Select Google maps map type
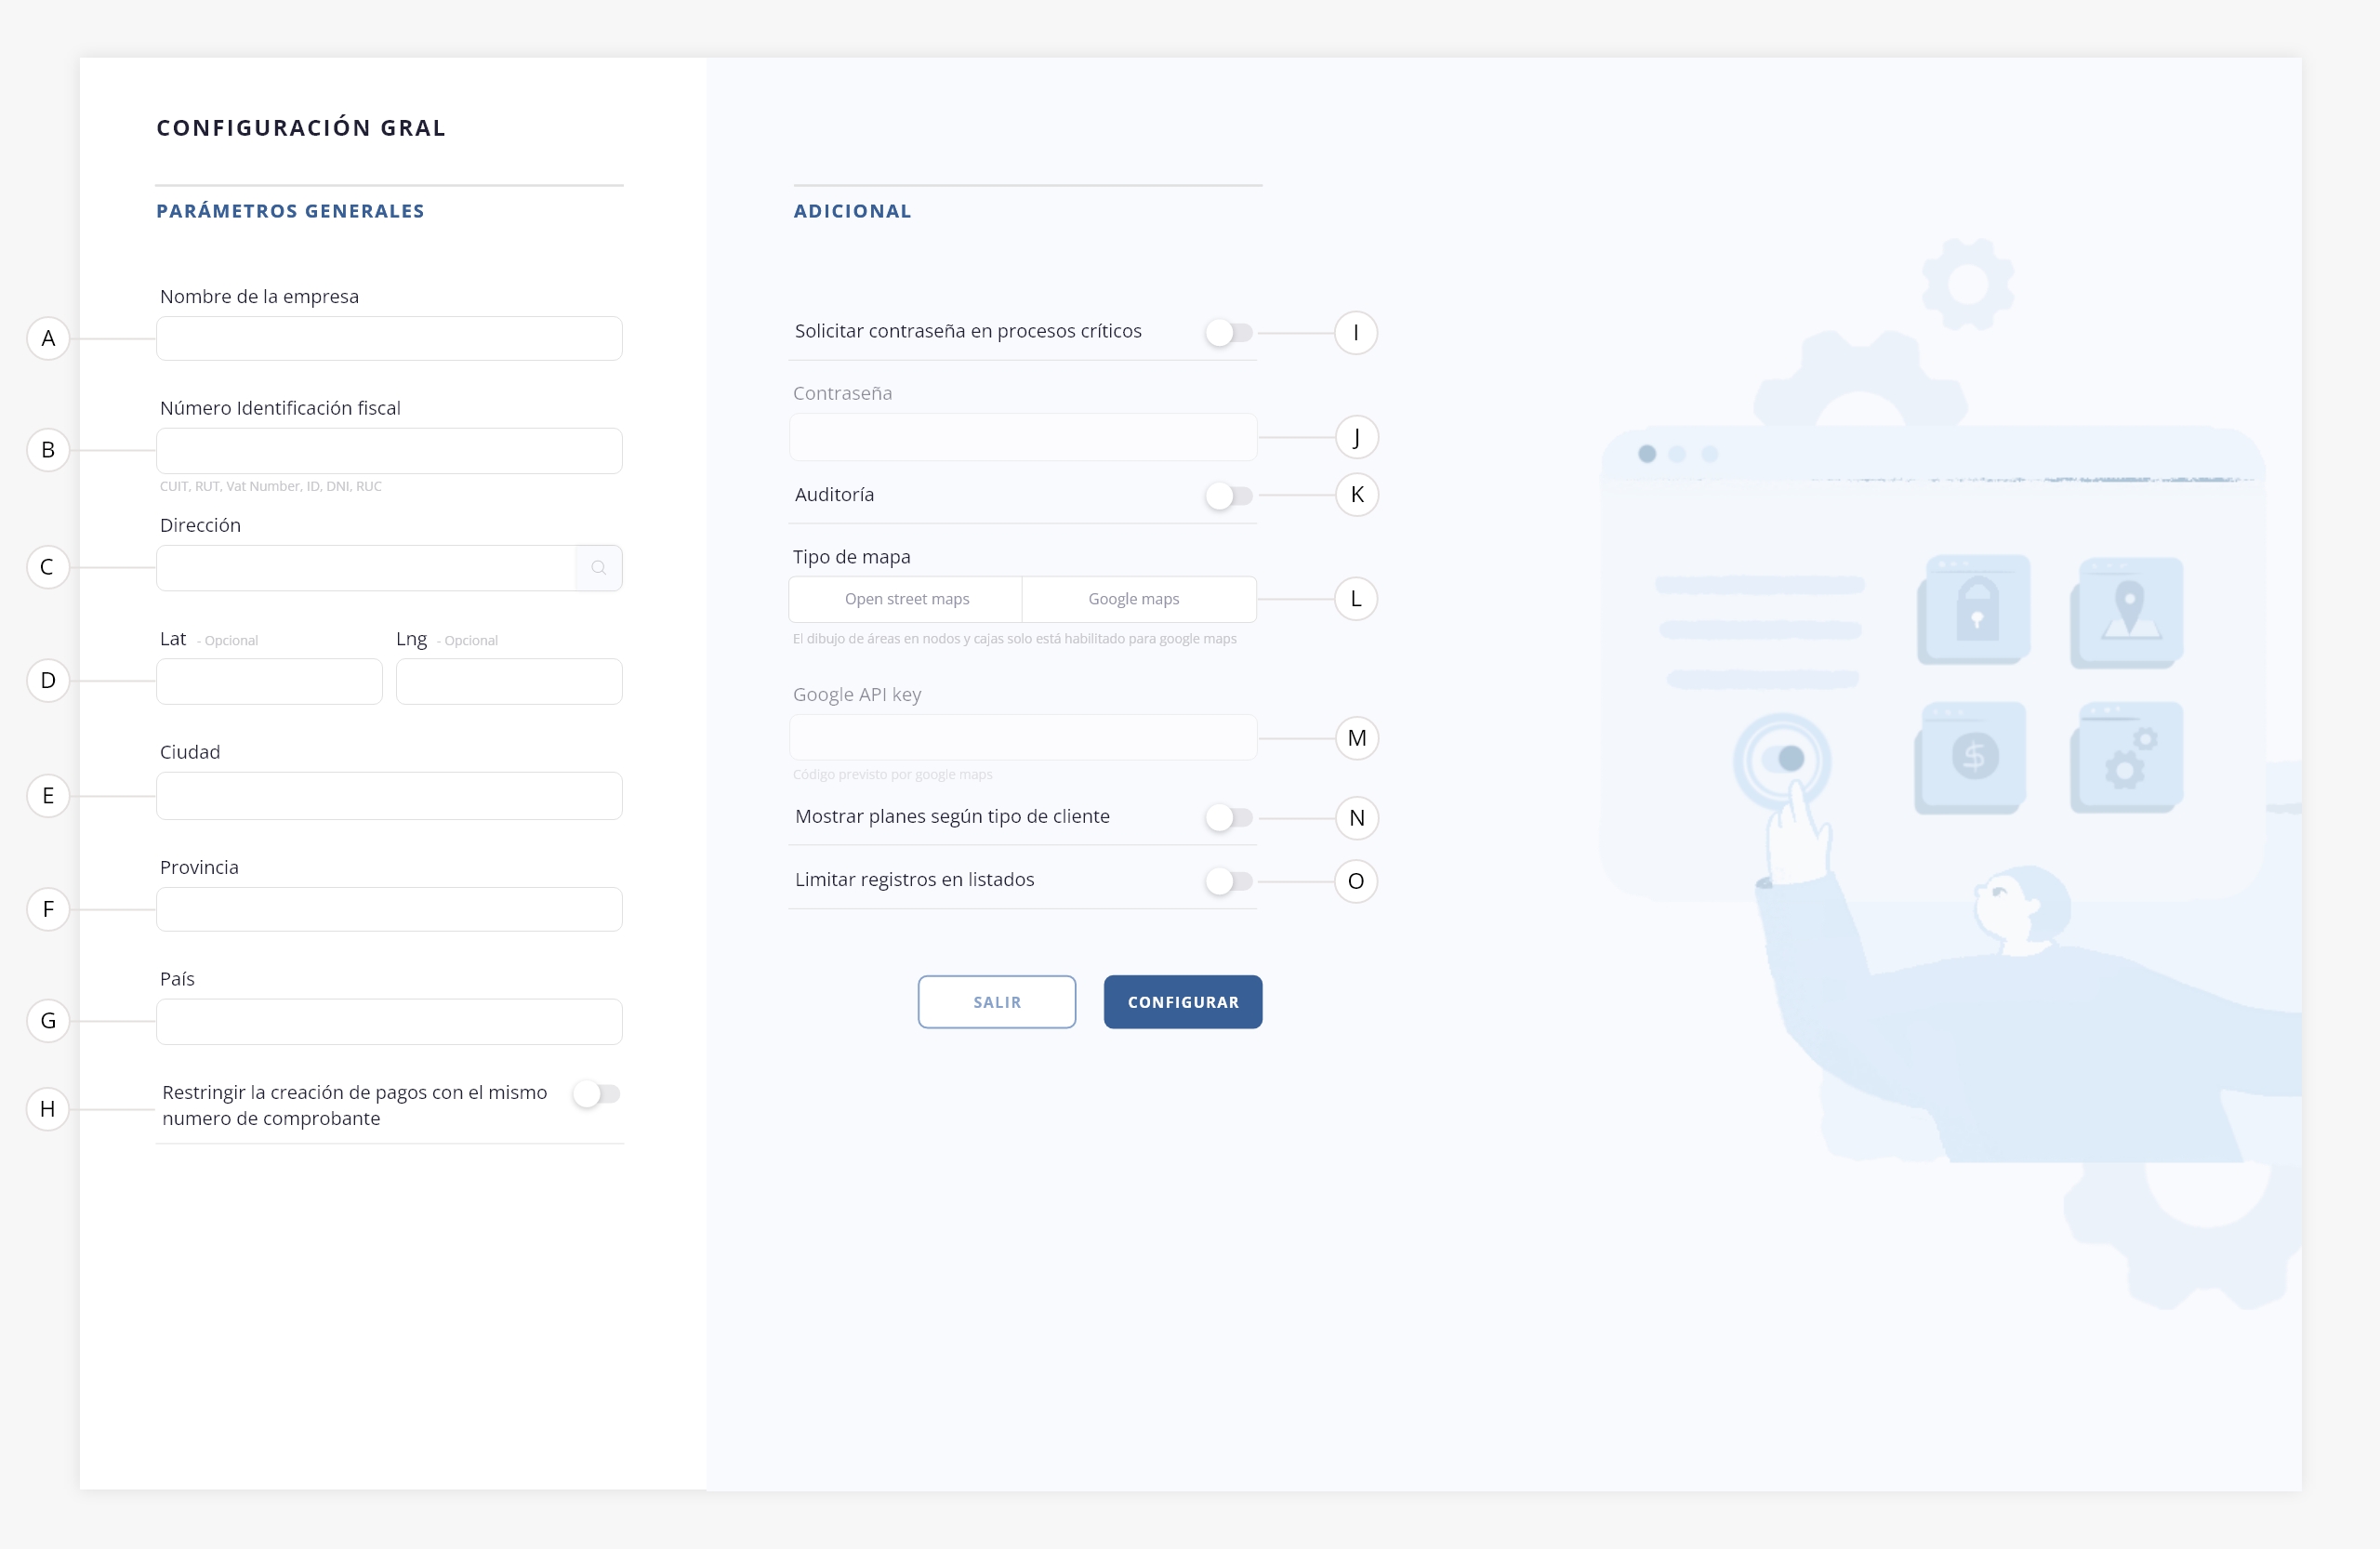This screenshot has width=2380, height=1549. click(x=1133, y=599)
